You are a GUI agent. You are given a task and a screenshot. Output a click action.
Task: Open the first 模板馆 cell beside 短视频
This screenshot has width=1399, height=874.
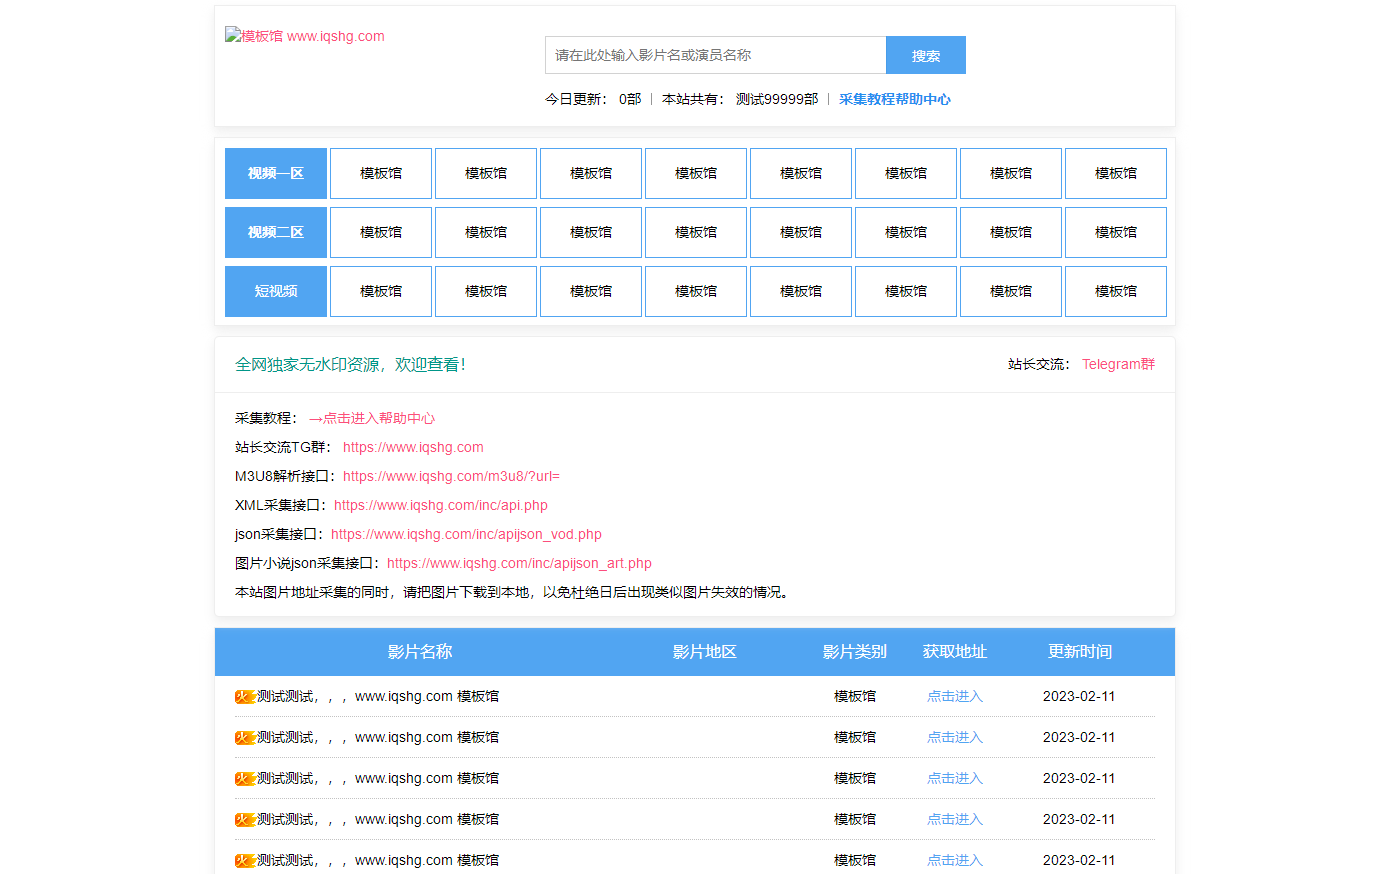coord(381,292)
